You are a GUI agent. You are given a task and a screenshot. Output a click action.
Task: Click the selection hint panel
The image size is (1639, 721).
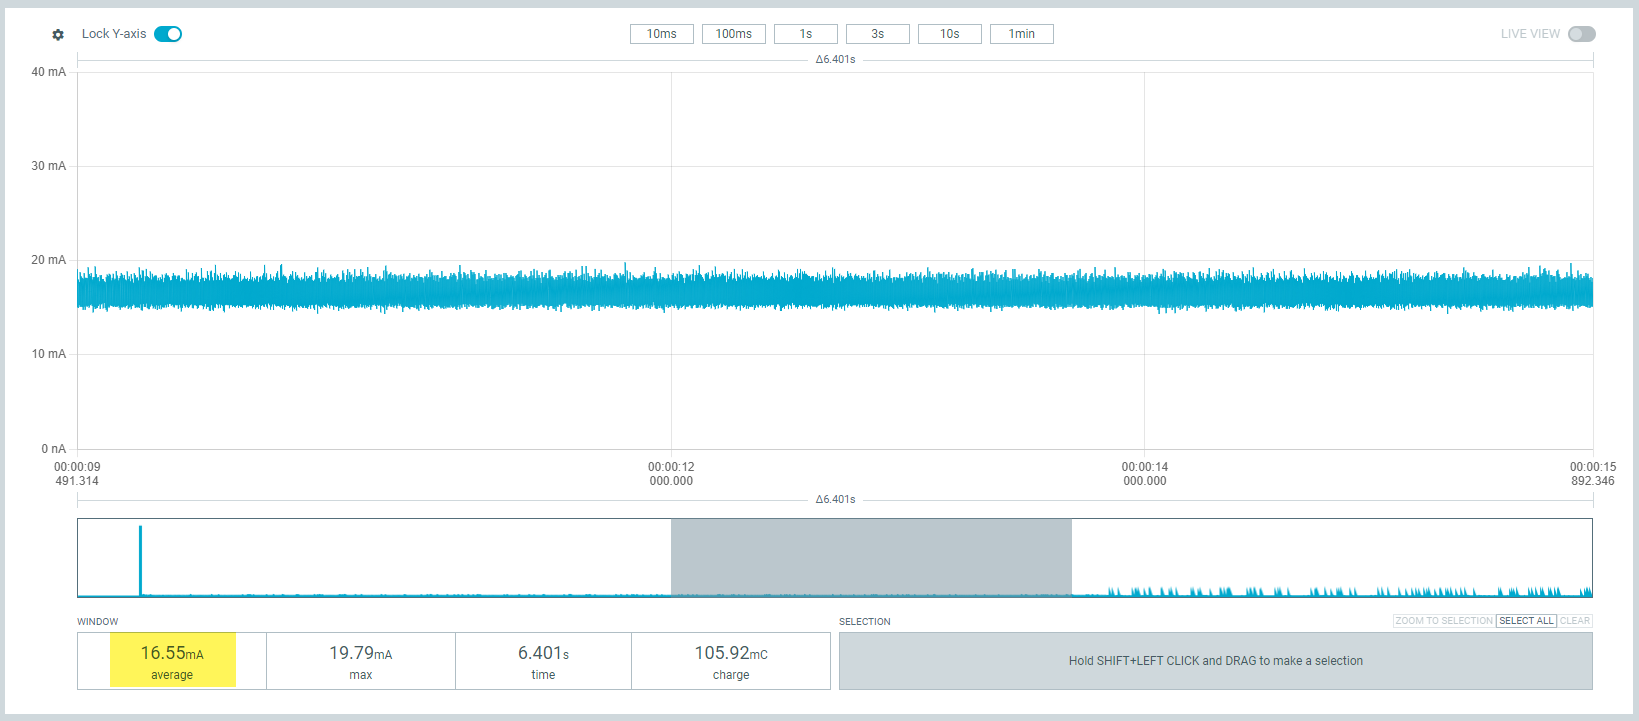click(x=1215, y=661)
